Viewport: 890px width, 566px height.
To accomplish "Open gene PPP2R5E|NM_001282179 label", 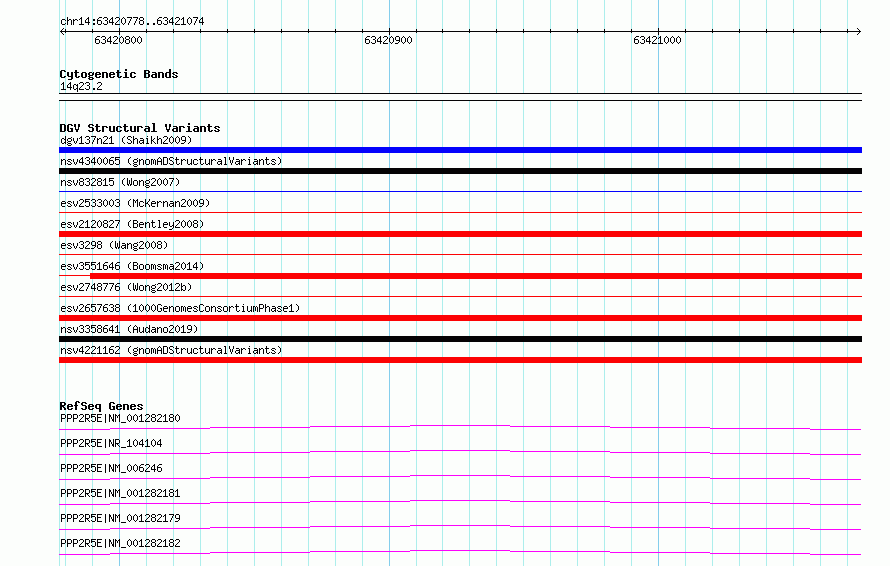I will point(120,518).
